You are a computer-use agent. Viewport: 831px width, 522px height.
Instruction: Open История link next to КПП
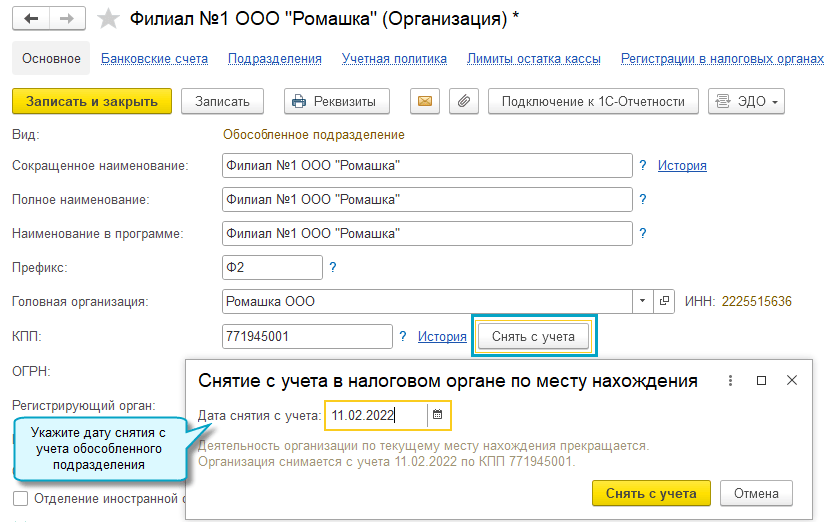pyautogui.click(x=442, y=336)
